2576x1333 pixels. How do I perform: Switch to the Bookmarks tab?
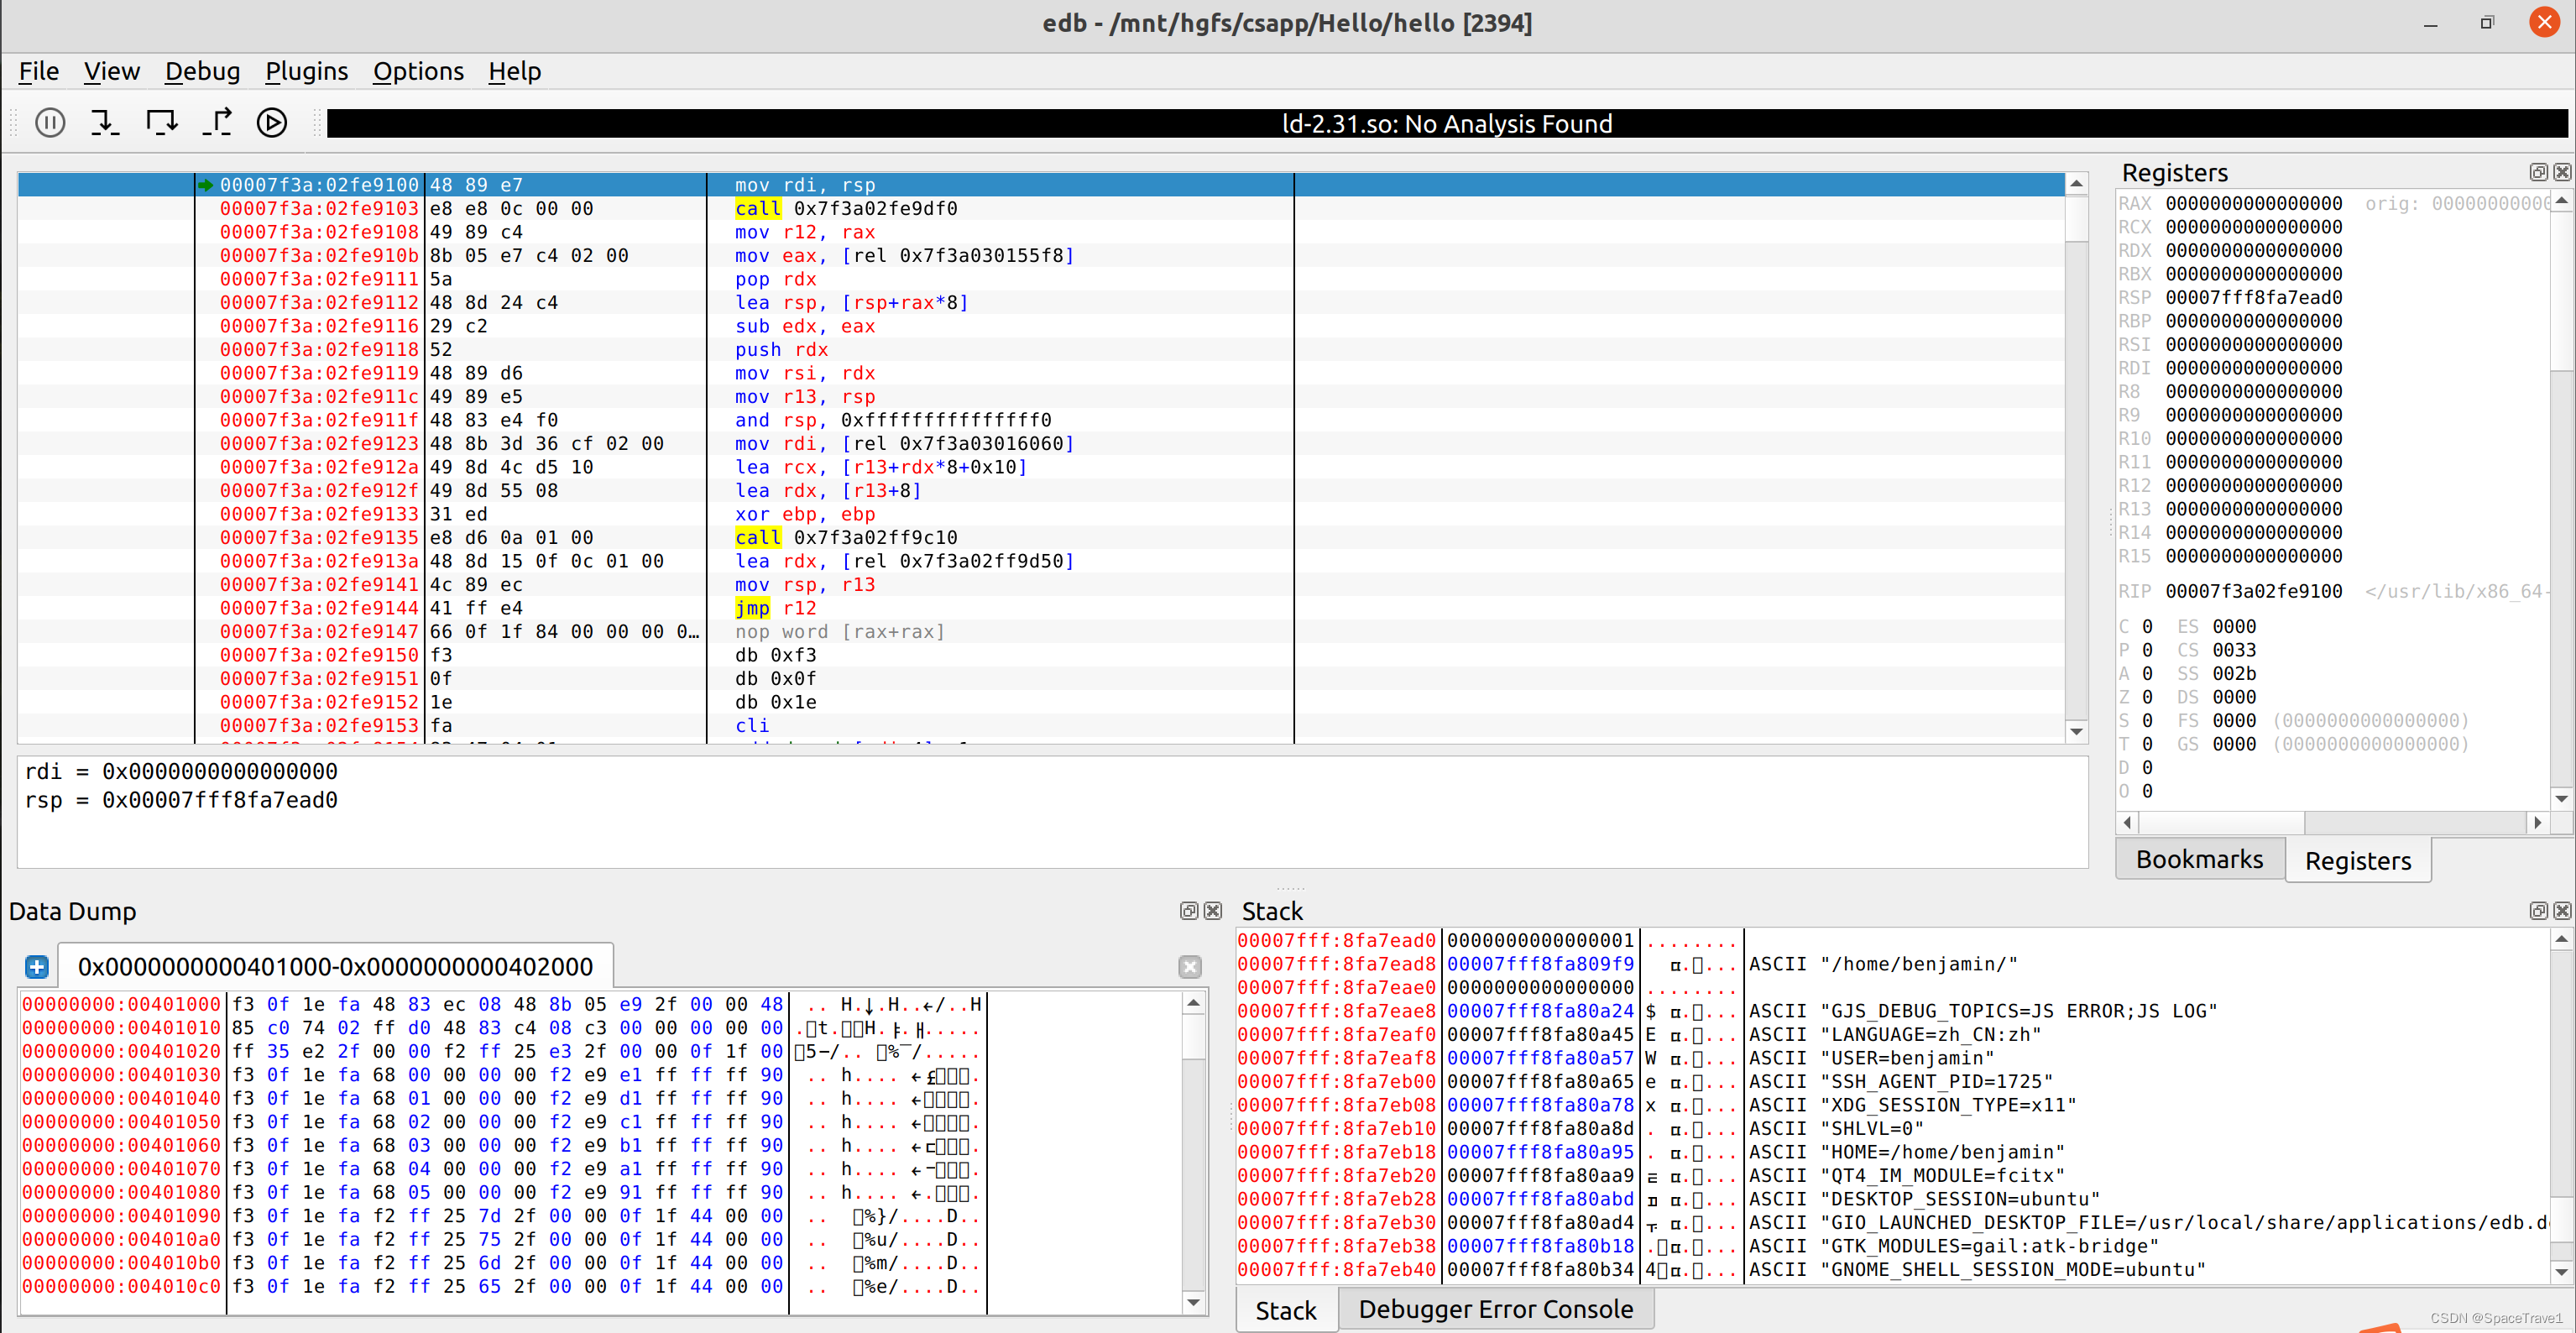coord(2198,859)
